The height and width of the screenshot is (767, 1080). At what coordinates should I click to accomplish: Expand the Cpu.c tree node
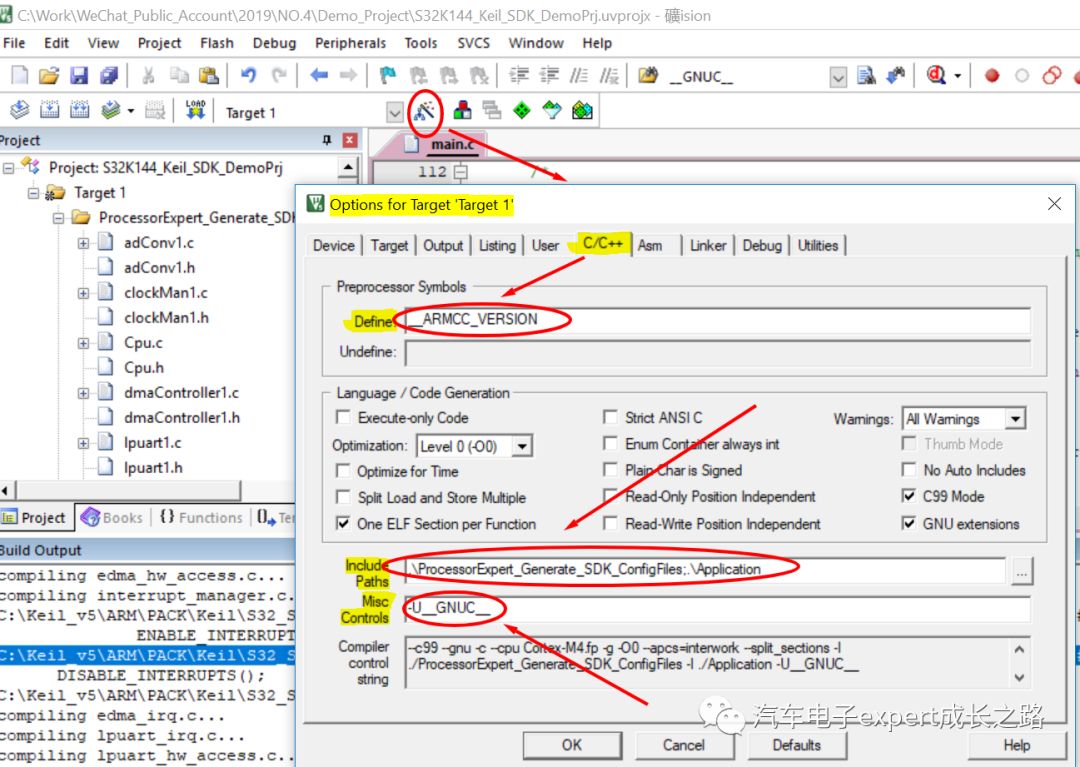point(83,343)
